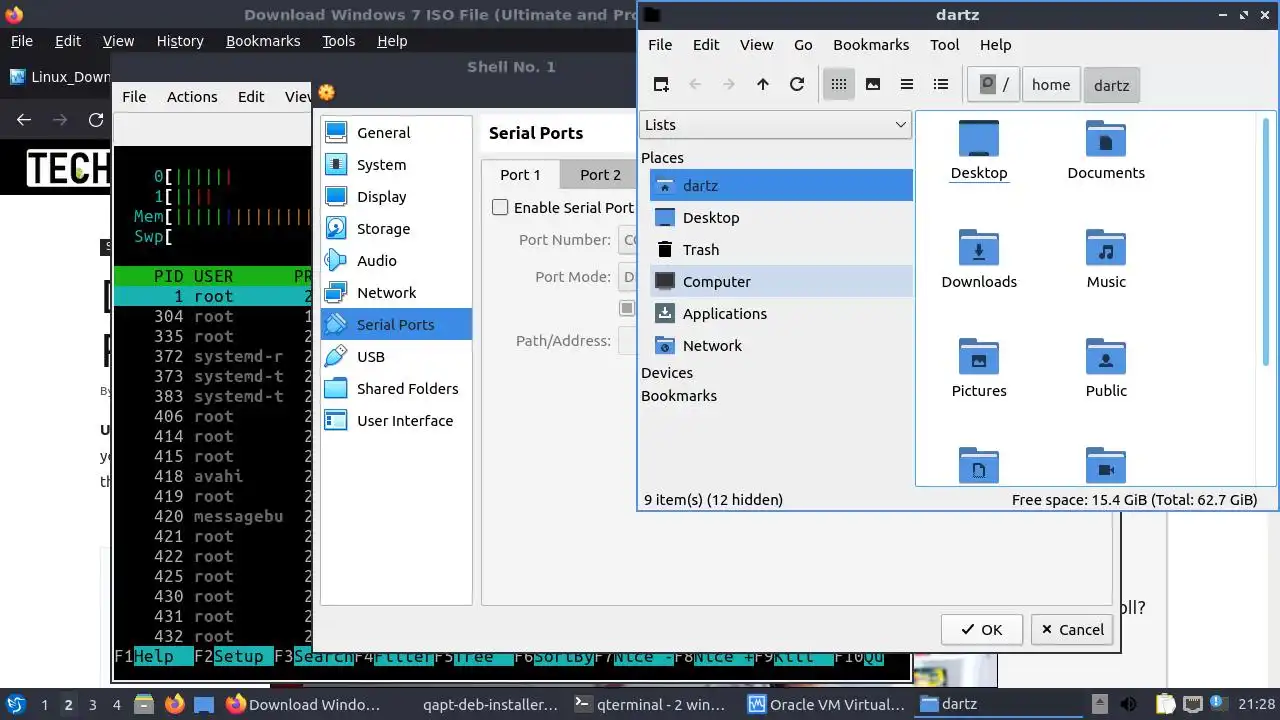The height and width of the screenshot is (720, 1280).
Task: Switch to Port 2 tab
Action: click(600, 174)
